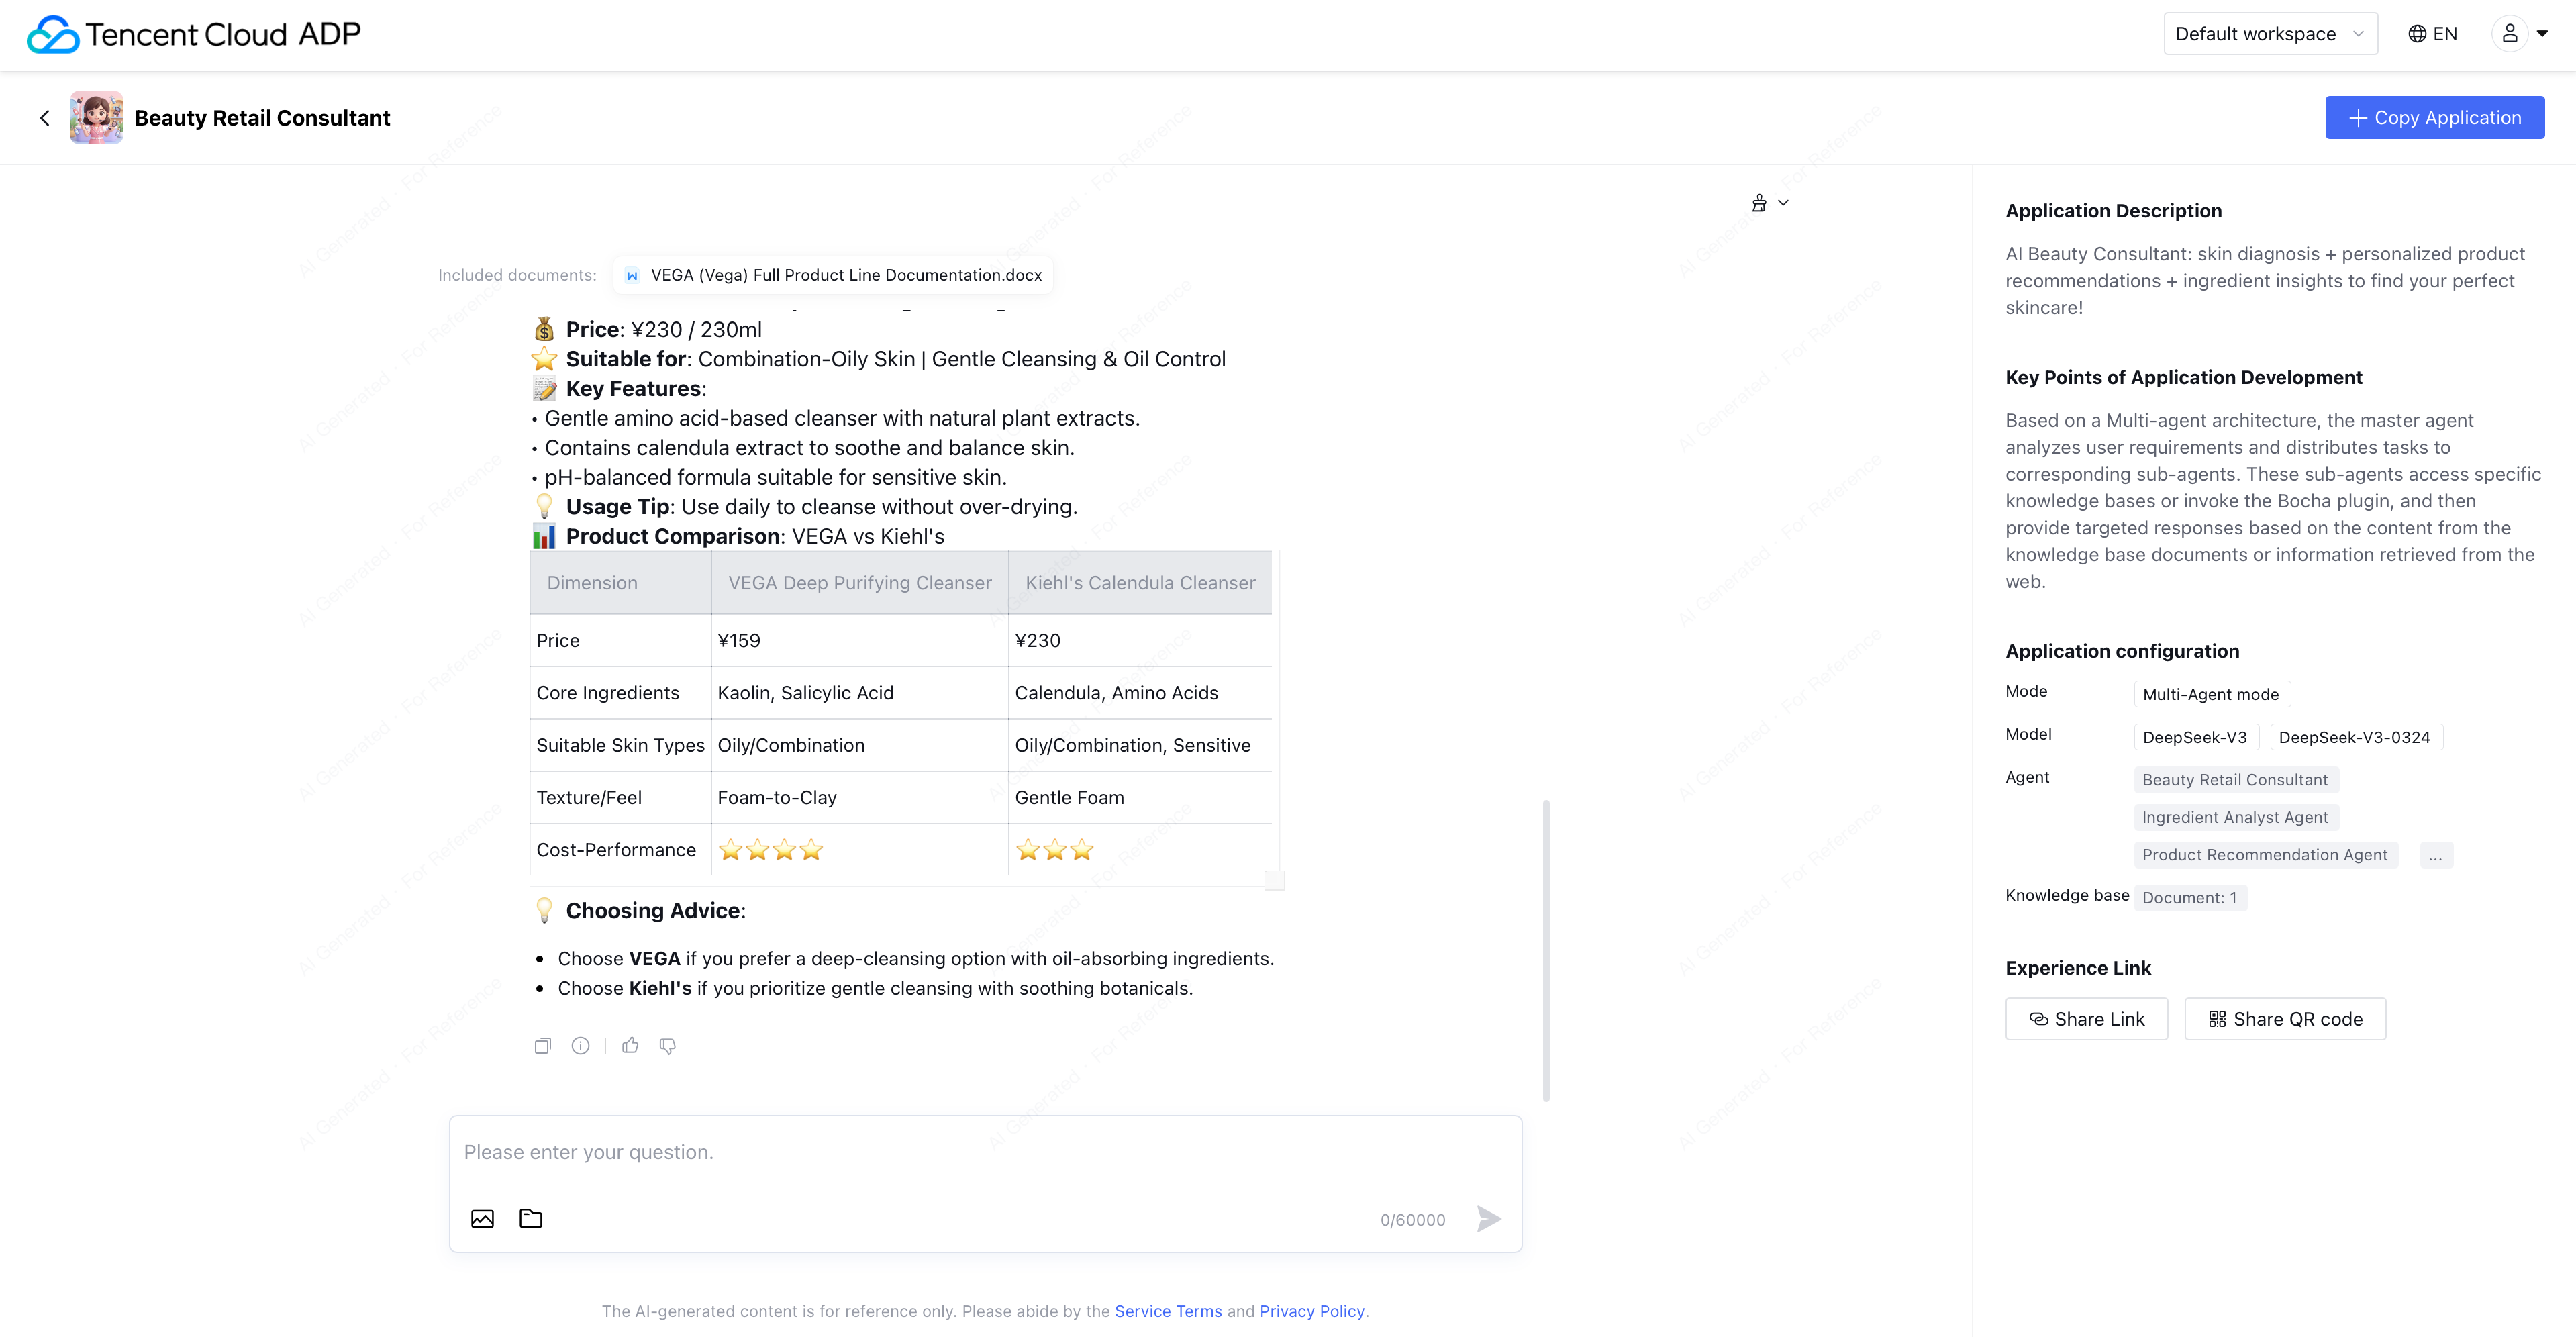Click the folder upload icon
This screenshot has width=2576, height=1337.
531,1218
